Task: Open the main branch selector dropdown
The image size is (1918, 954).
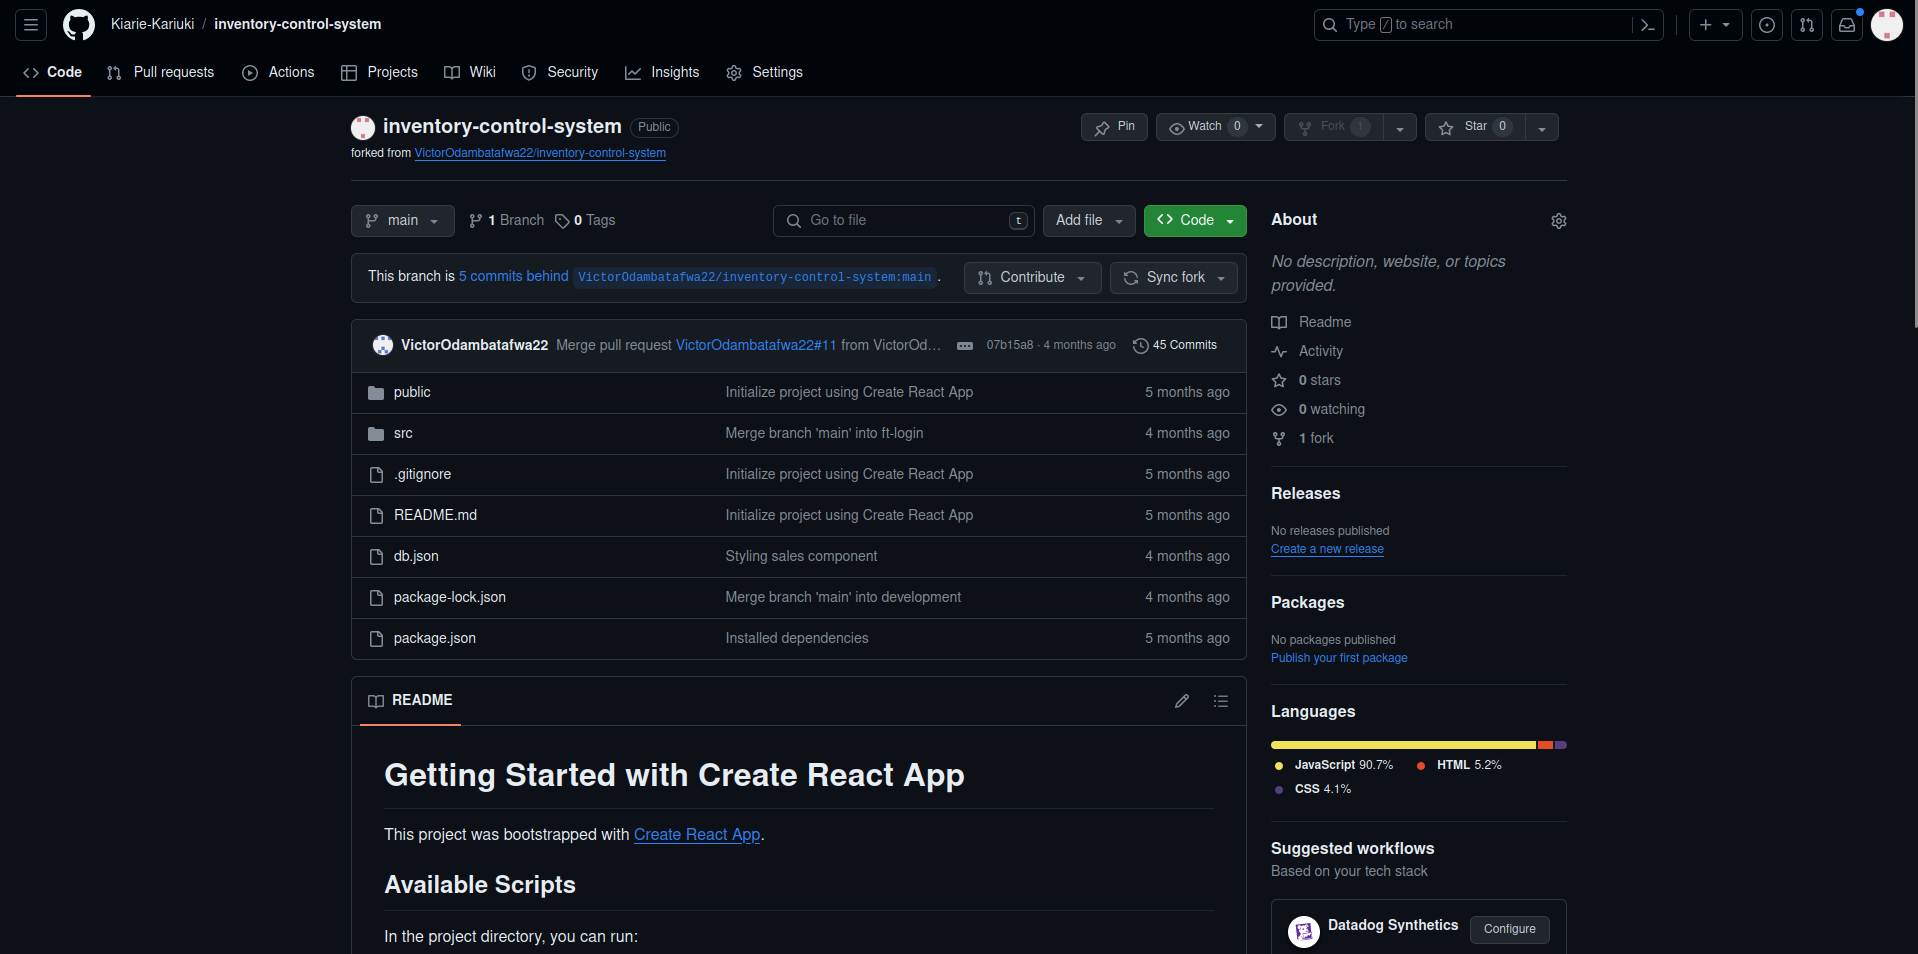Action: click(x=402, y=221)
